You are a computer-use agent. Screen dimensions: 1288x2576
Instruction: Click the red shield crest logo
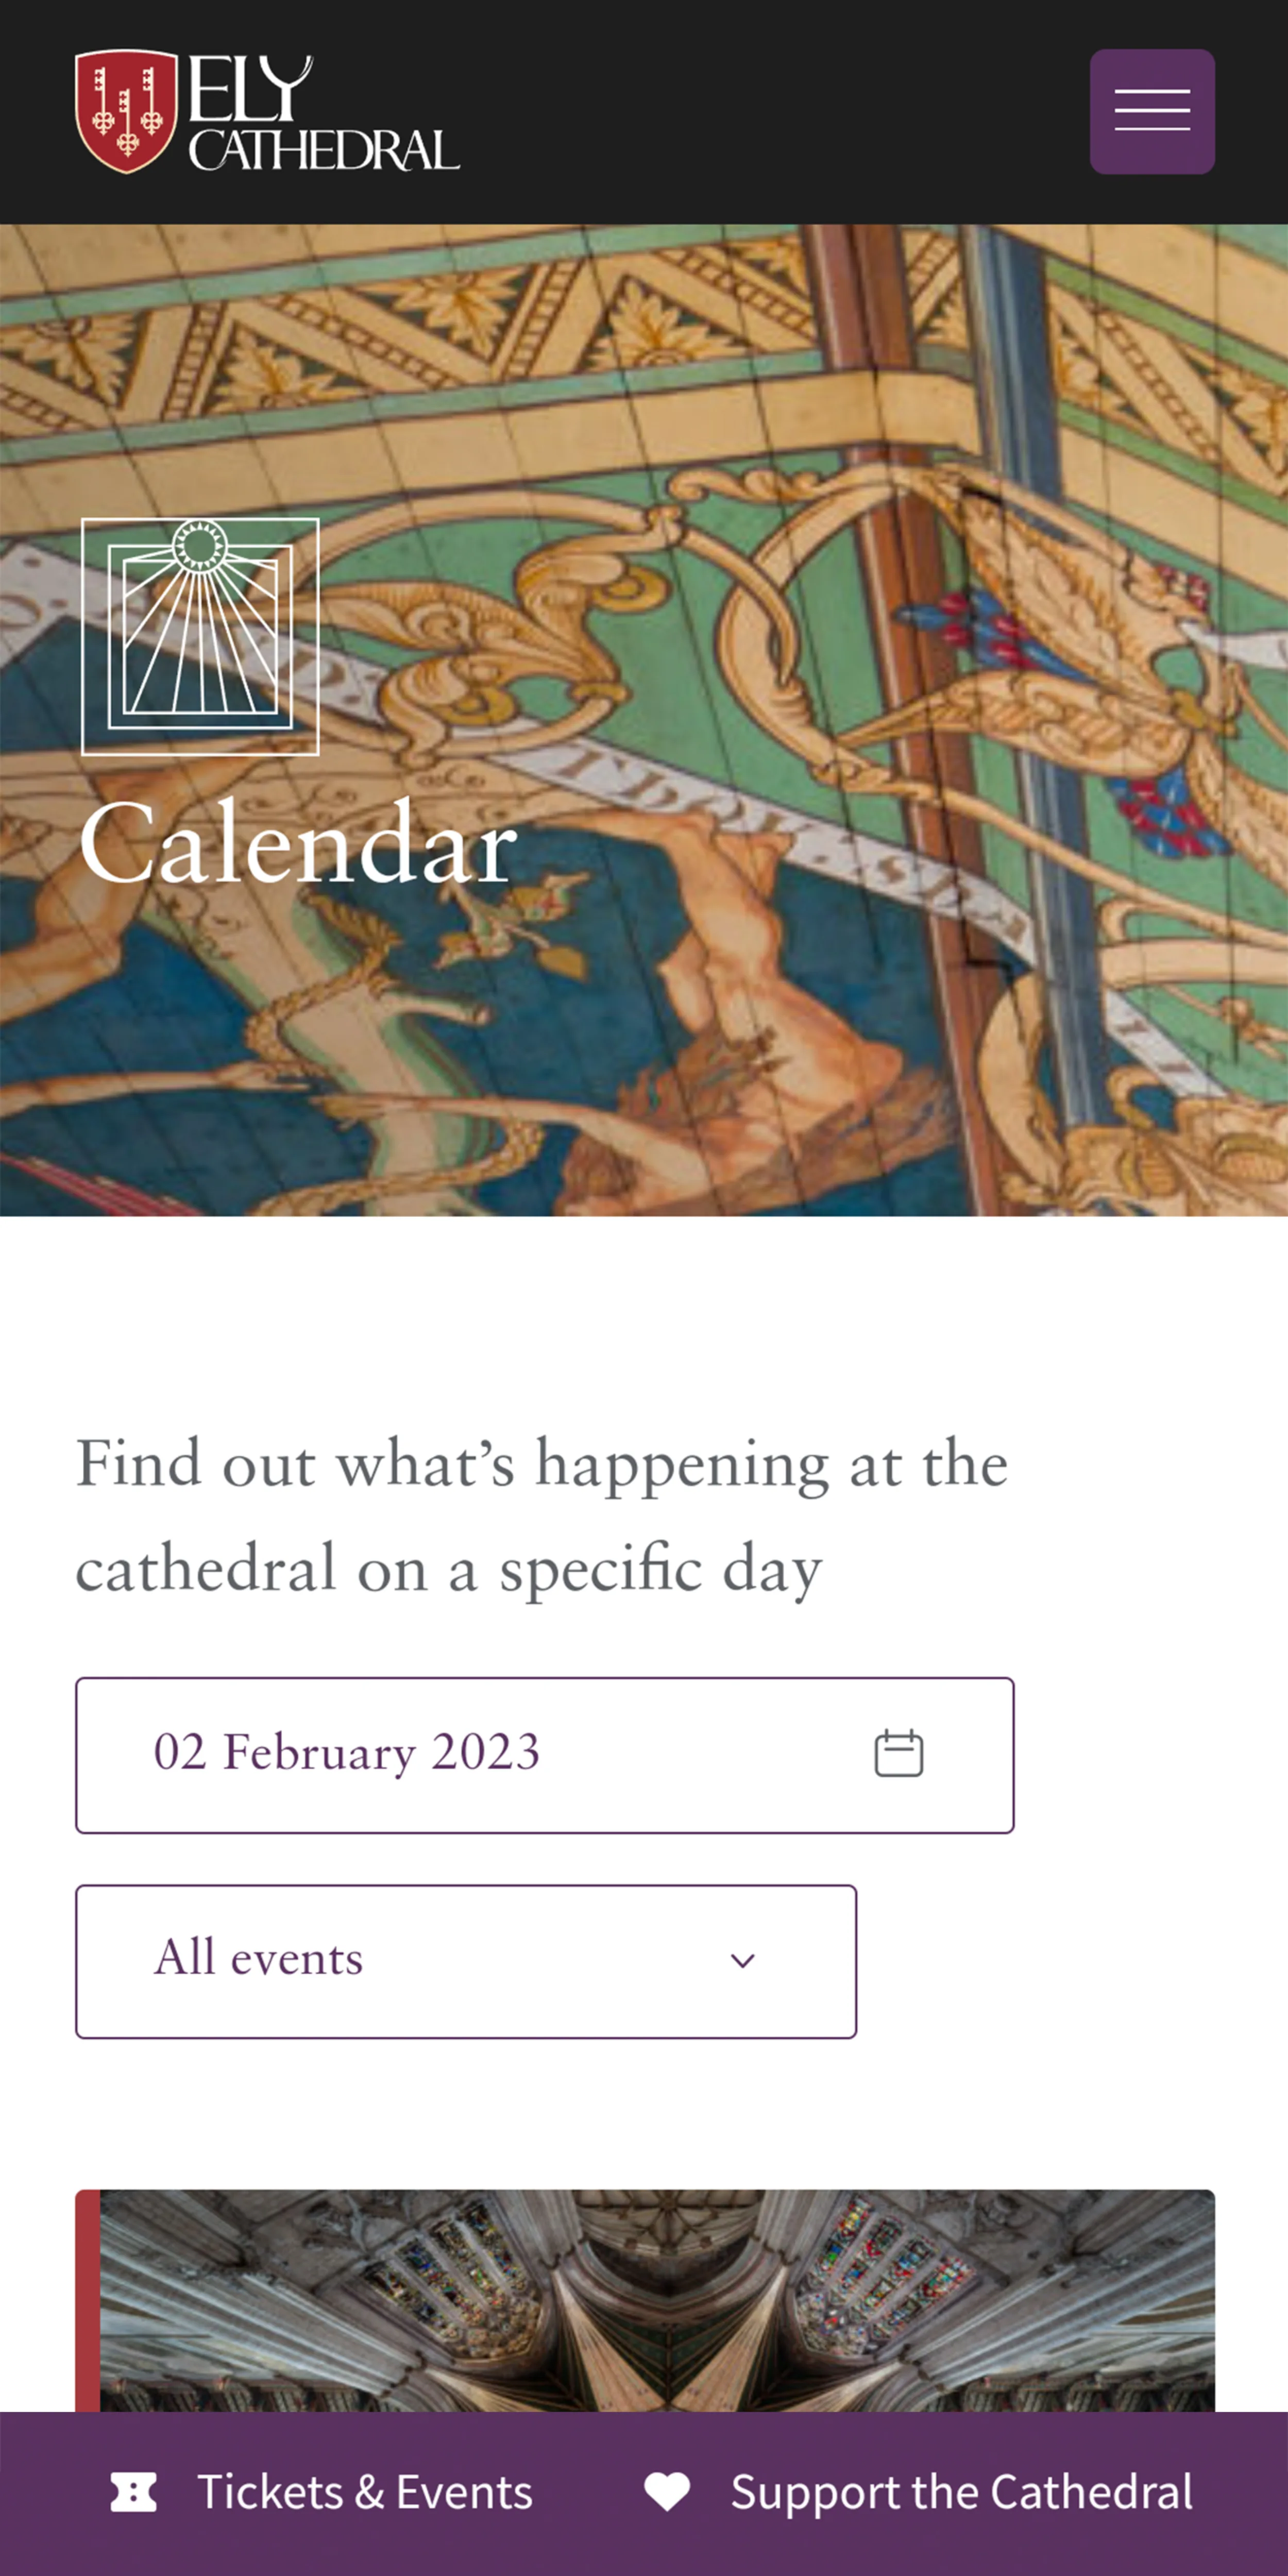coord(127,111)
